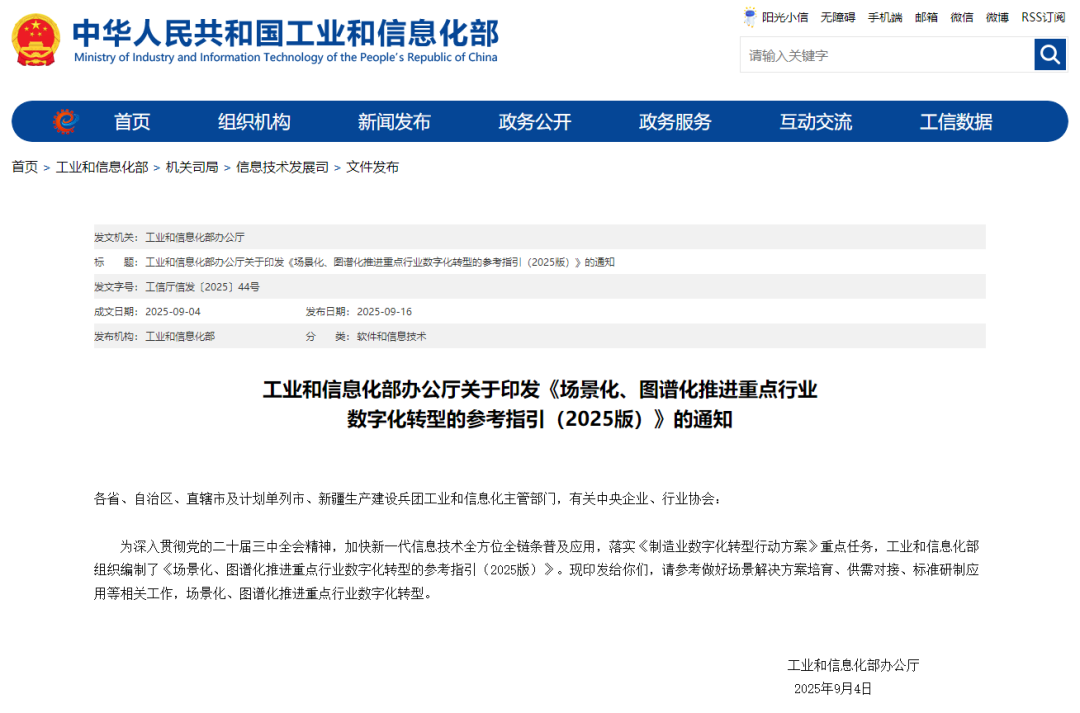Go to 信息技术发展司 in the breadcrumb

pos(282,167)
